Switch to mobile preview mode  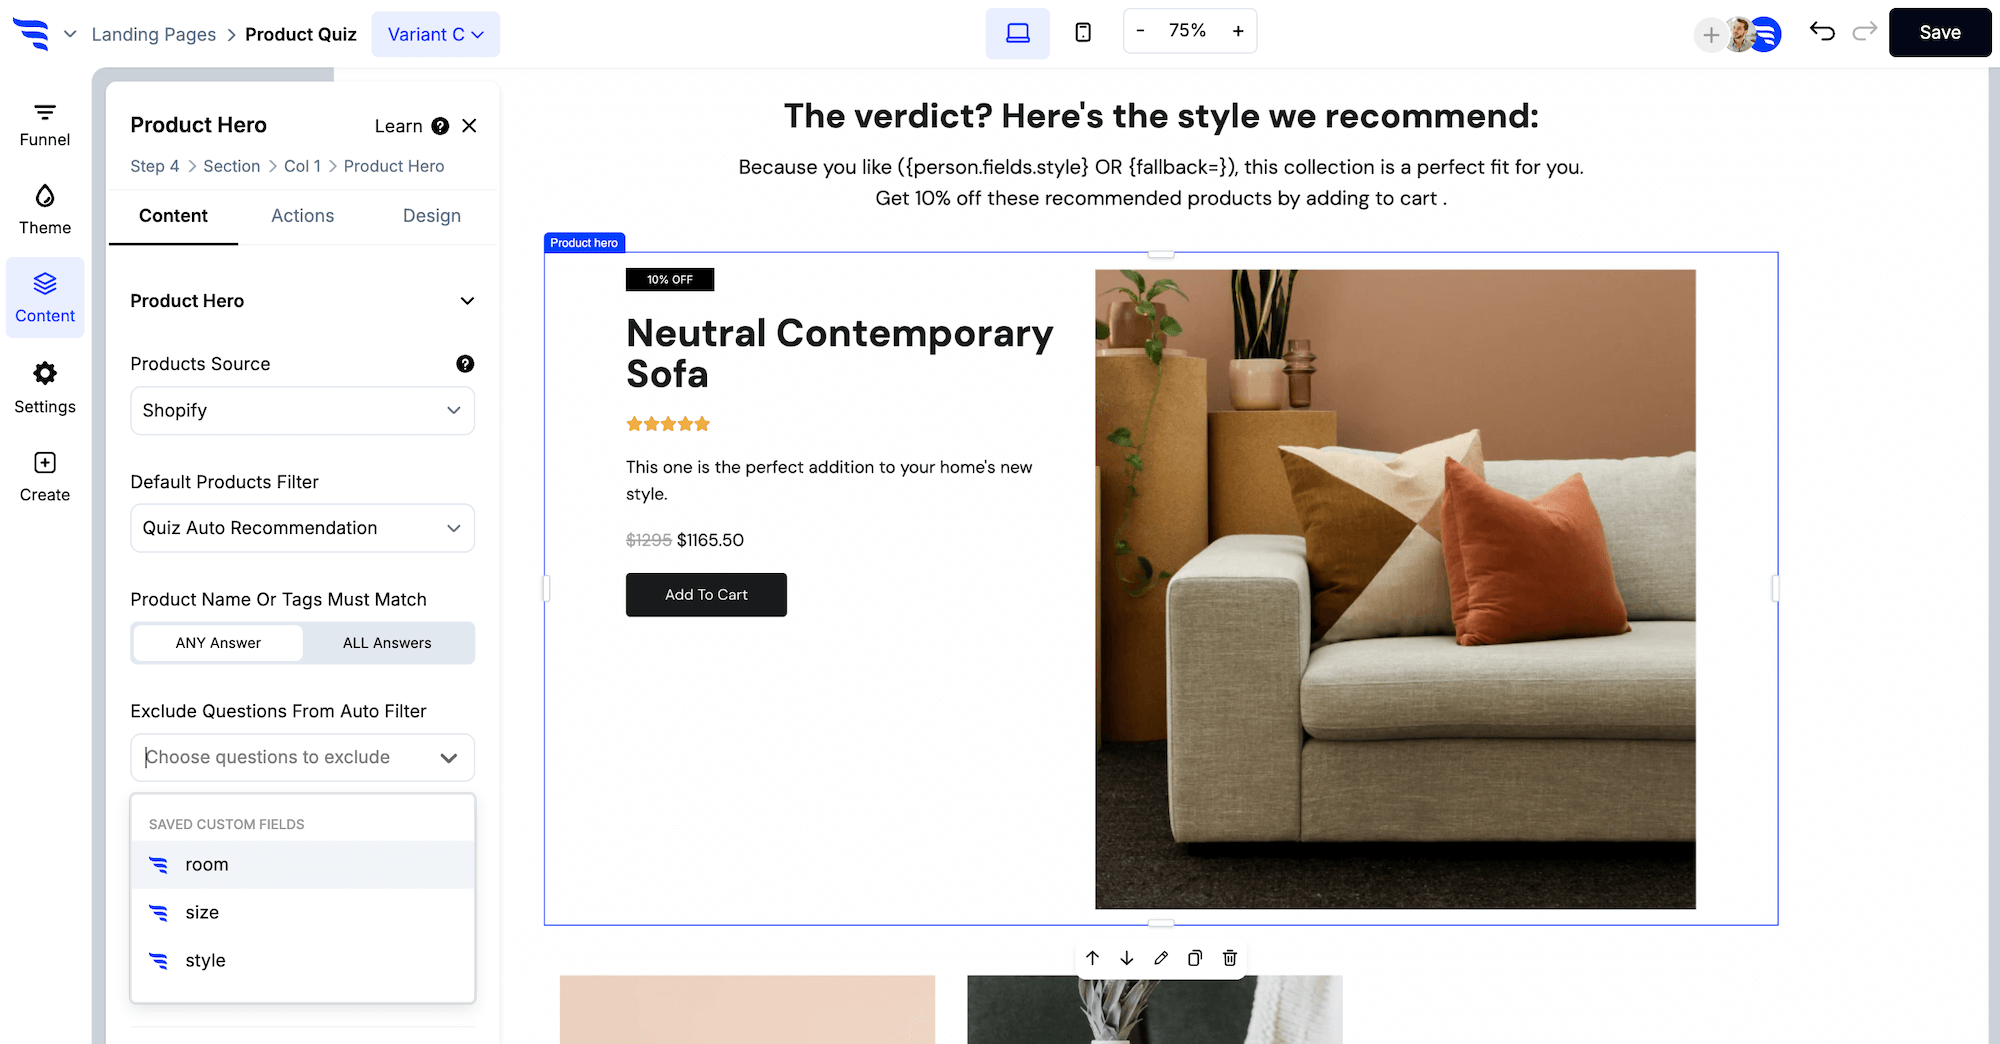click(x=1083, y=33)
